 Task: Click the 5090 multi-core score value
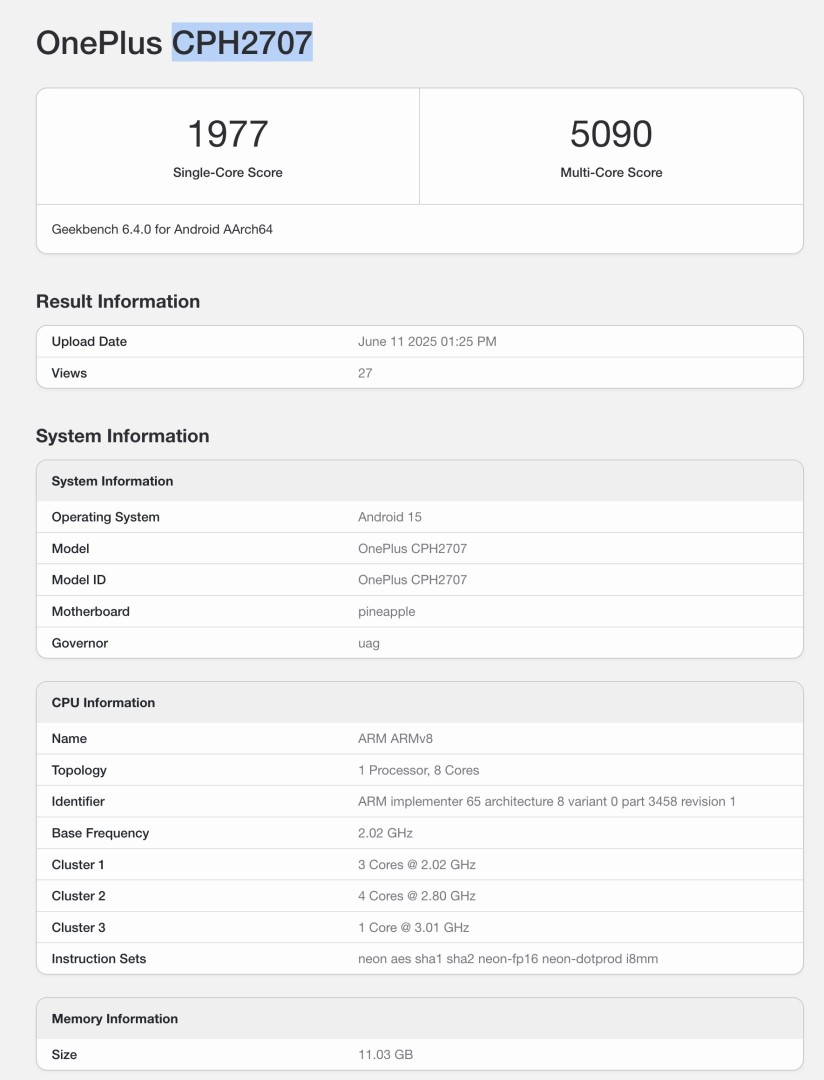611,134
